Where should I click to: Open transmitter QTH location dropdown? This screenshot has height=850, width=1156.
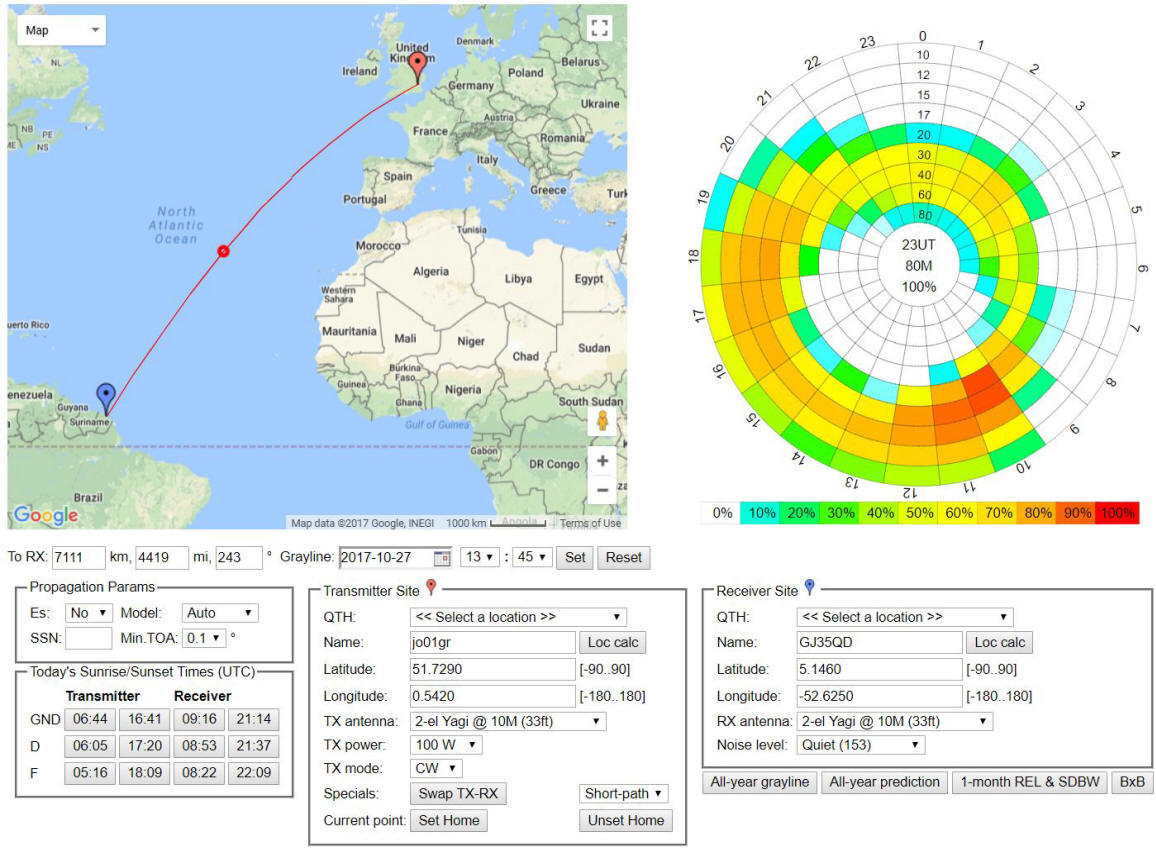[x=518, y=617]
